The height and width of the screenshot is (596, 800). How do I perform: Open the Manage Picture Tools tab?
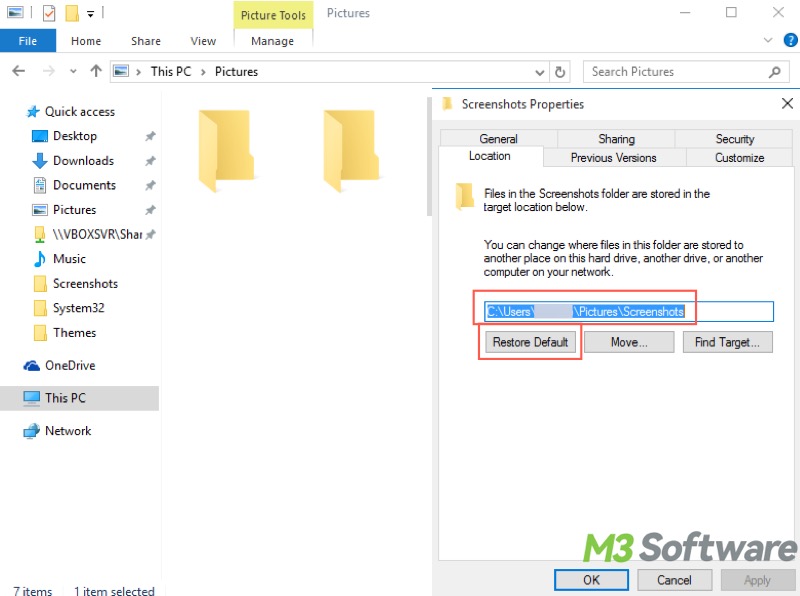point(272,41)
